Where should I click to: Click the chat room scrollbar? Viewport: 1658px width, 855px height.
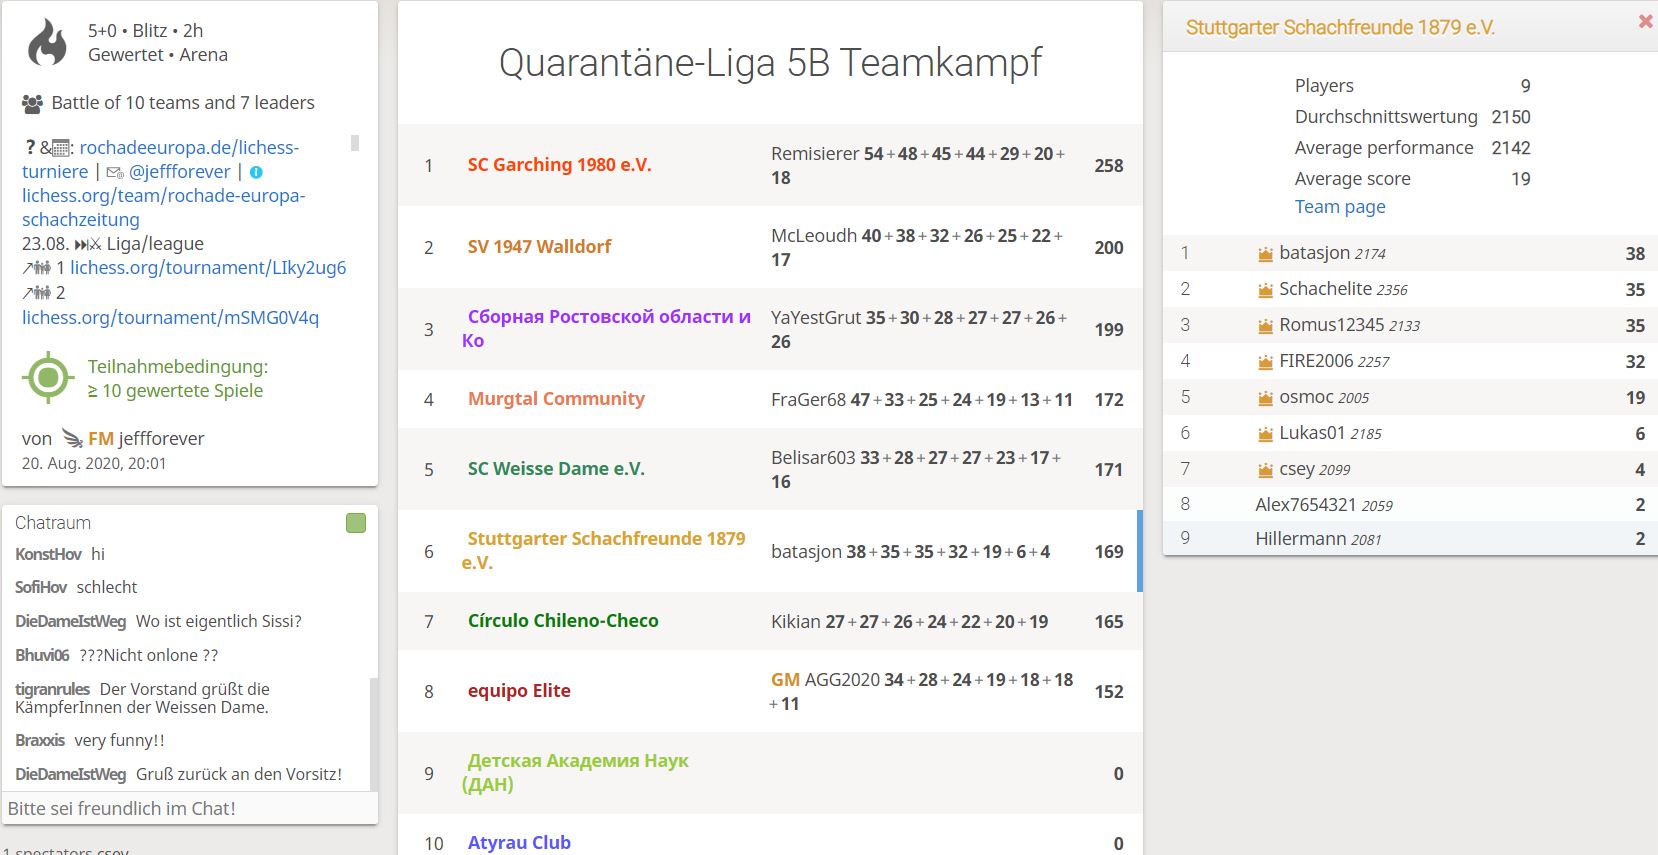coord(374,734)
